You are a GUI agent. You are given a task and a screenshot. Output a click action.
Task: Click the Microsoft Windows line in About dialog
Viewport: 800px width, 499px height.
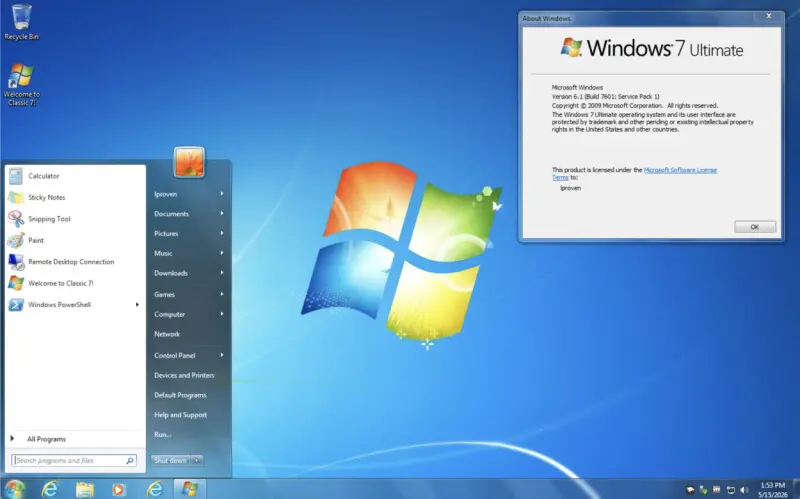(577, 88)
